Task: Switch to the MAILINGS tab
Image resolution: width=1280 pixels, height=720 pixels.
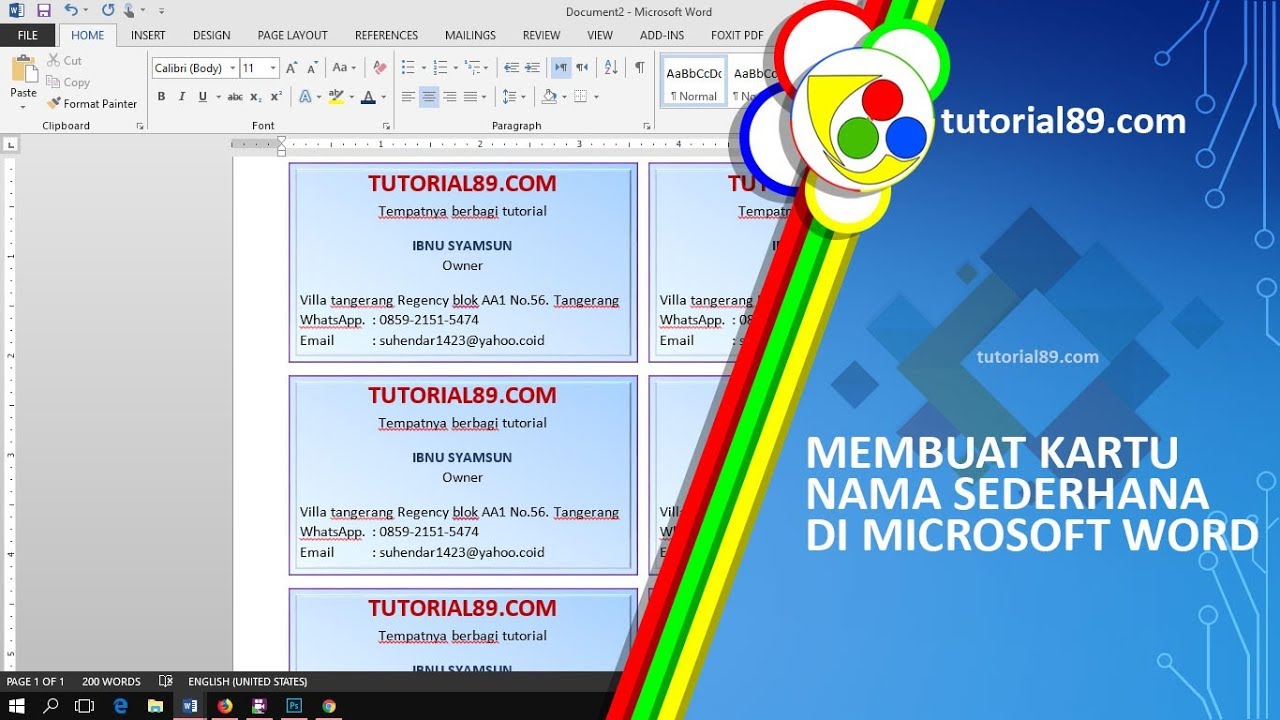Action: [470, 35]
